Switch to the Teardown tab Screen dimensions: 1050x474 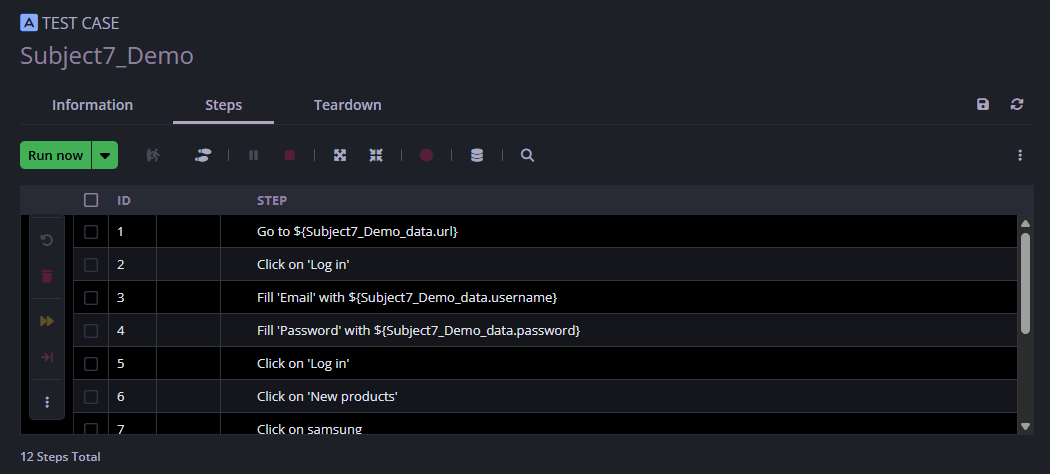coord(347,105)
